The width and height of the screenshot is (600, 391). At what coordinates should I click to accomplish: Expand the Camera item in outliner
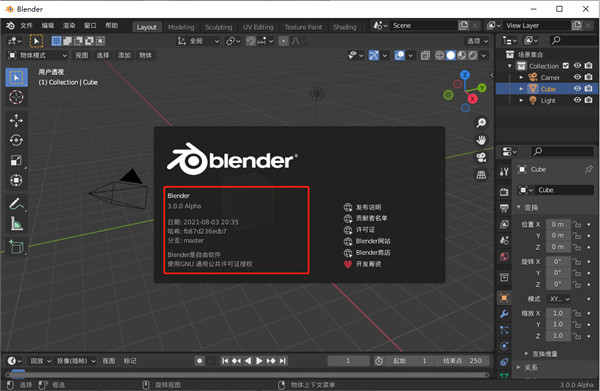[521, 77]
